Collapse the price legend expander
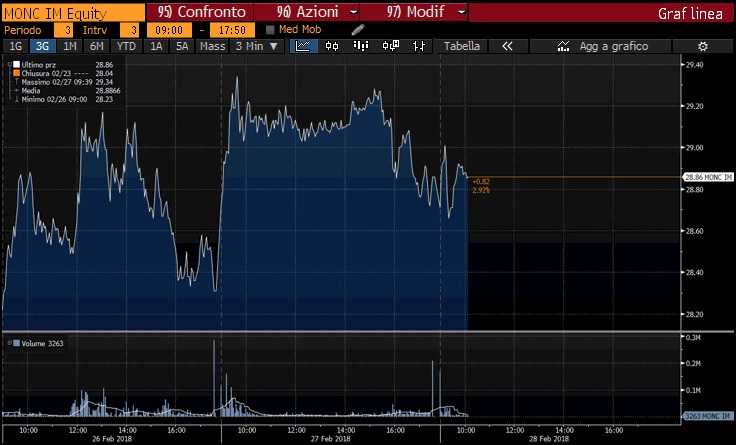 coord(9,64)
